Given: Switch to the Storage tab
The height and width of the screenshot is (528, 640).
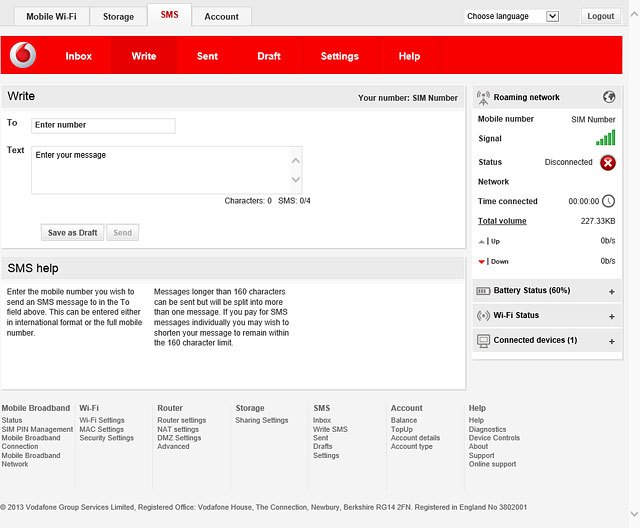Looking at the screenshot, I should (118, 16).
